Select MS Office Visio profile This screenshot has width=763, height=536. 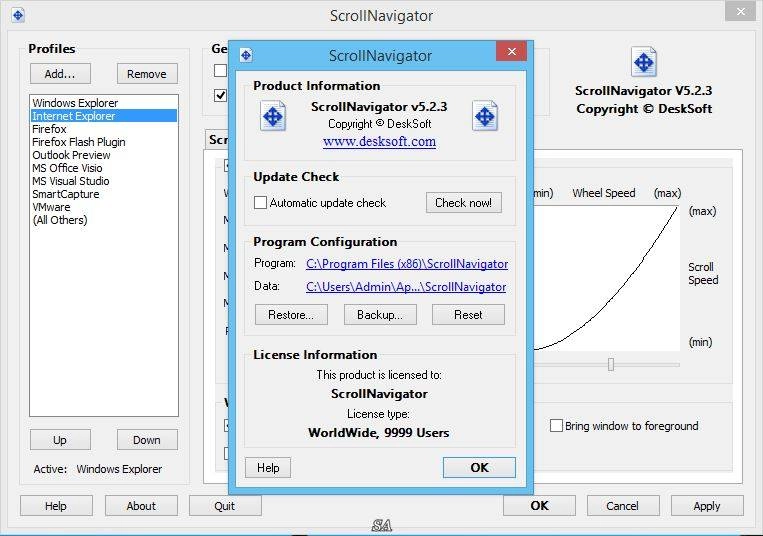(104, 168)
